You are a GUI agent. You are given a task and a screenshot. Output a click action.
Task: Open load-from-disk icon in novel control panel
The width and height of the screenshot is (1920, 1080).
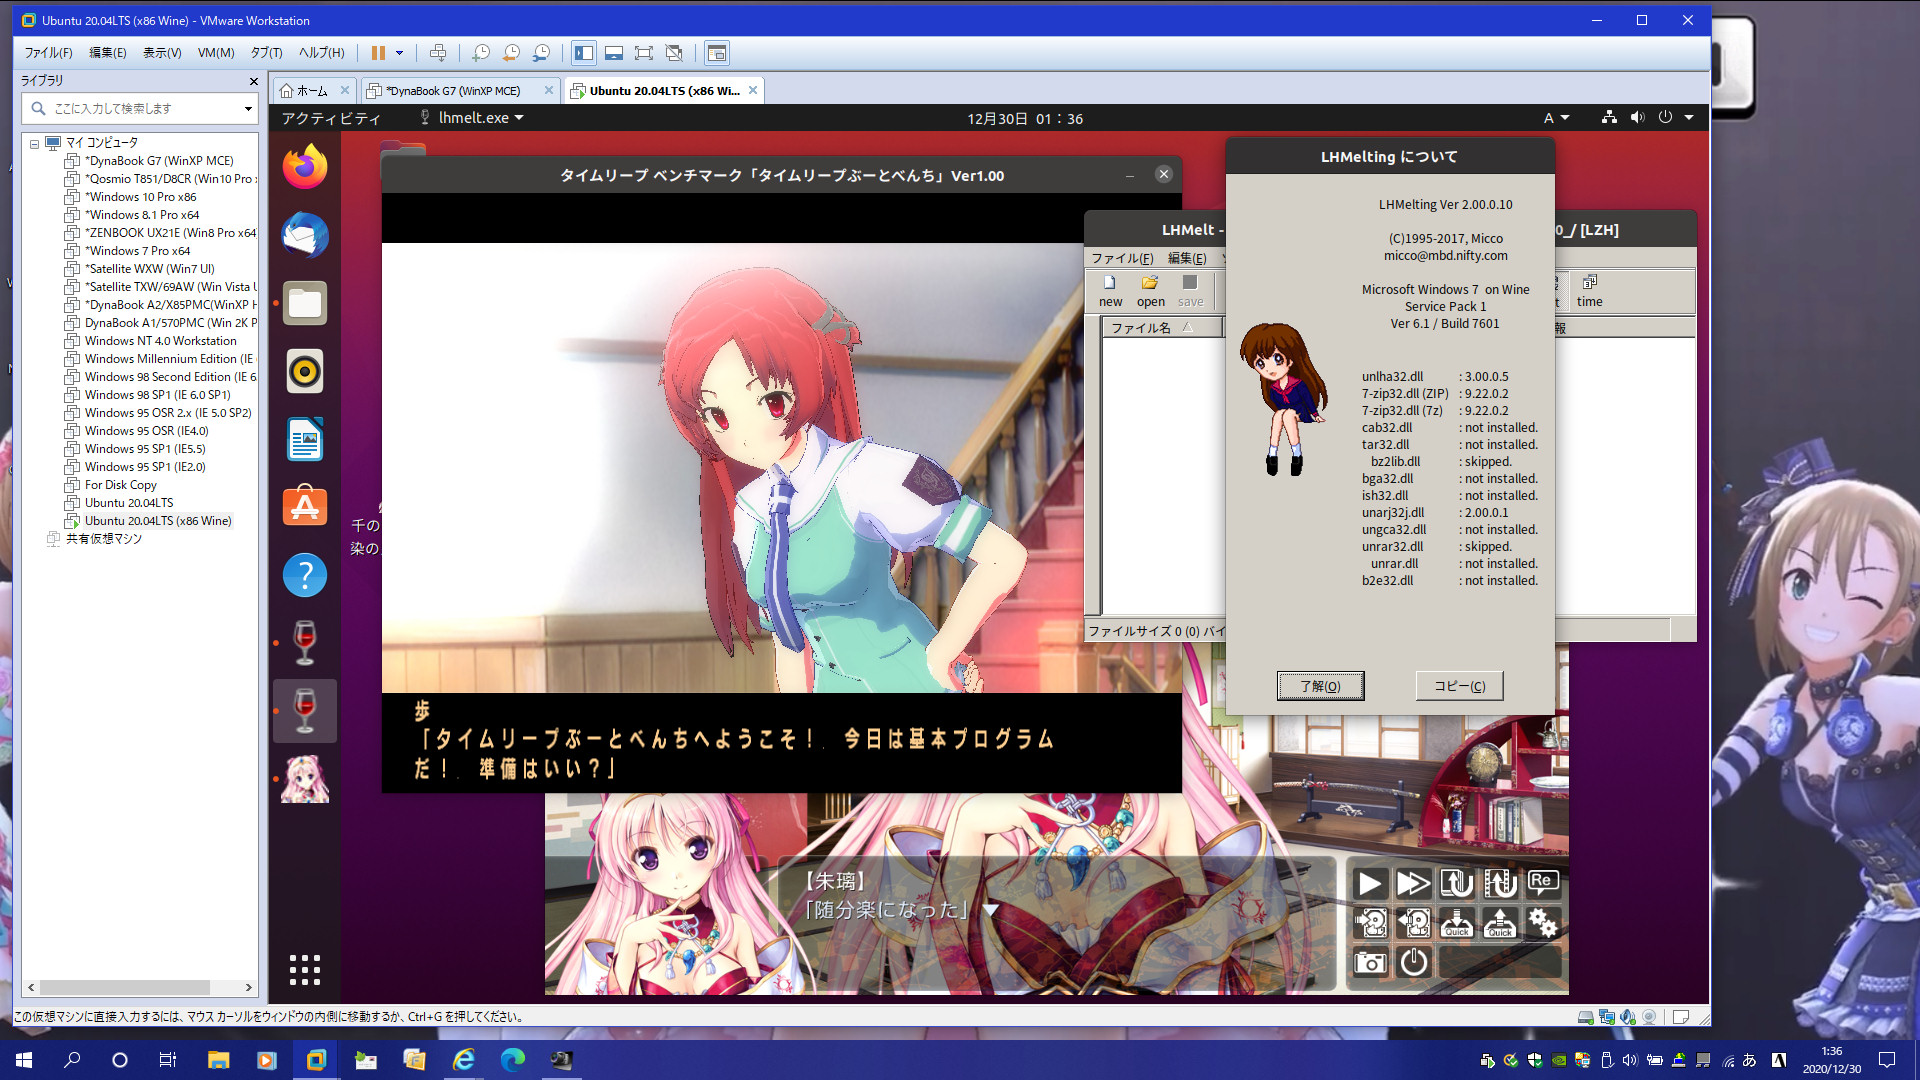[1413, 923]
